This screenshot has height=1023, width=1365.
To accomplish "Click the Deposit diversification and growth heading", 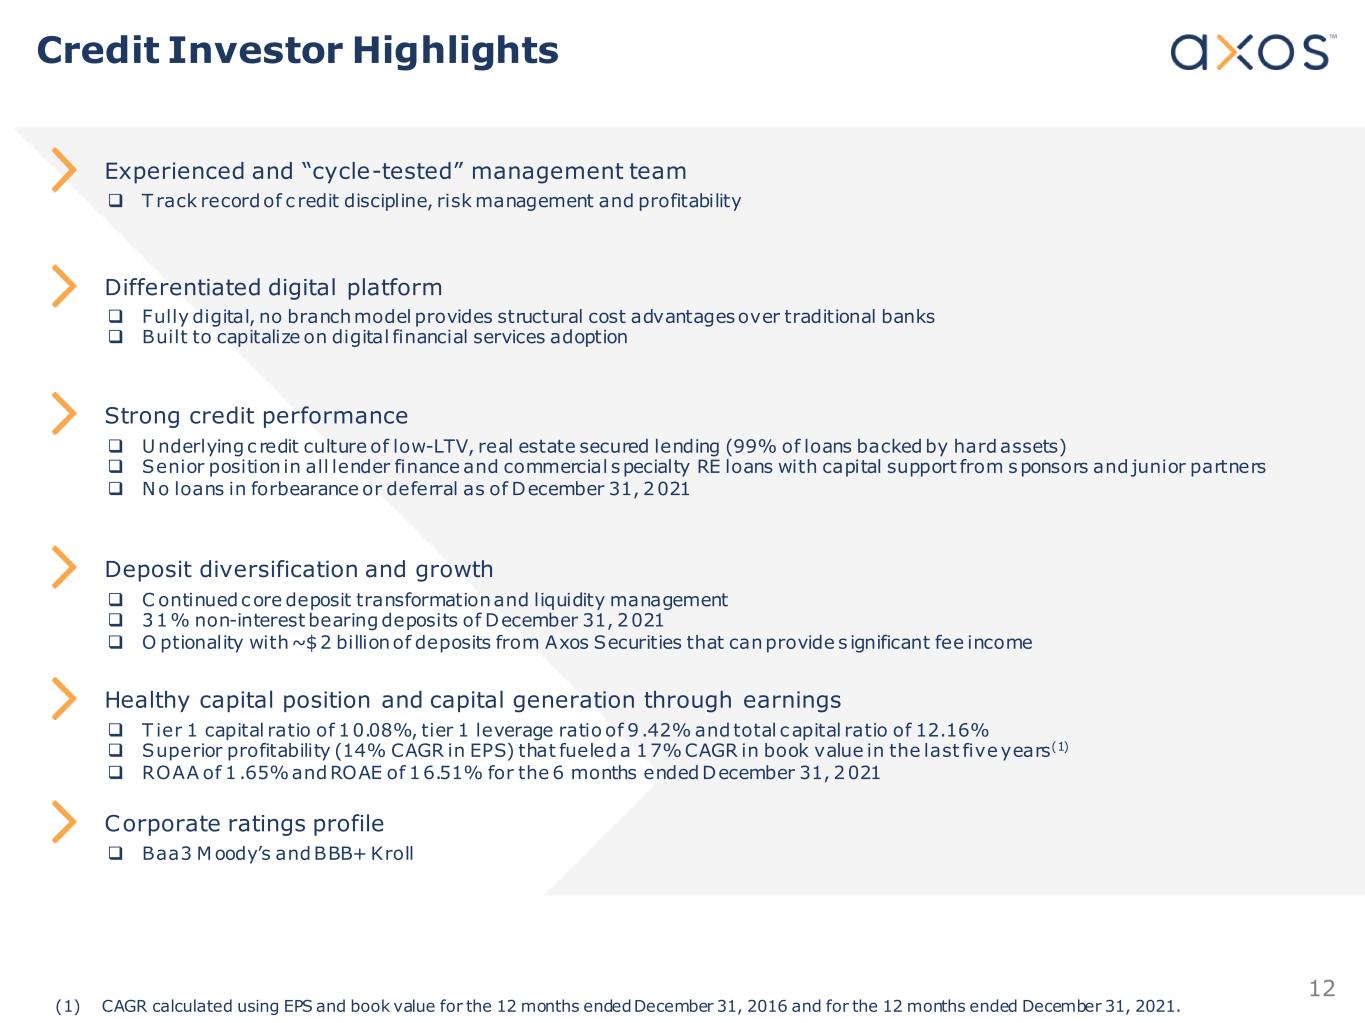I will (299, 569).
